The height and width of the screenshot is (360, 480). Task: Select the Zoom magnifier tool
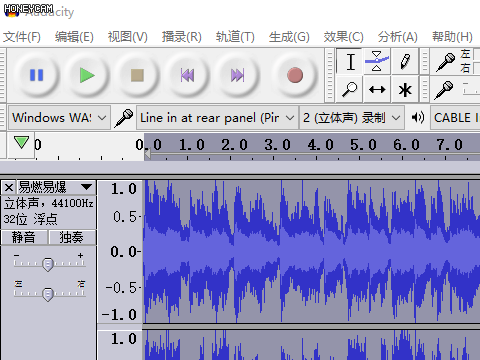(350, 89)
